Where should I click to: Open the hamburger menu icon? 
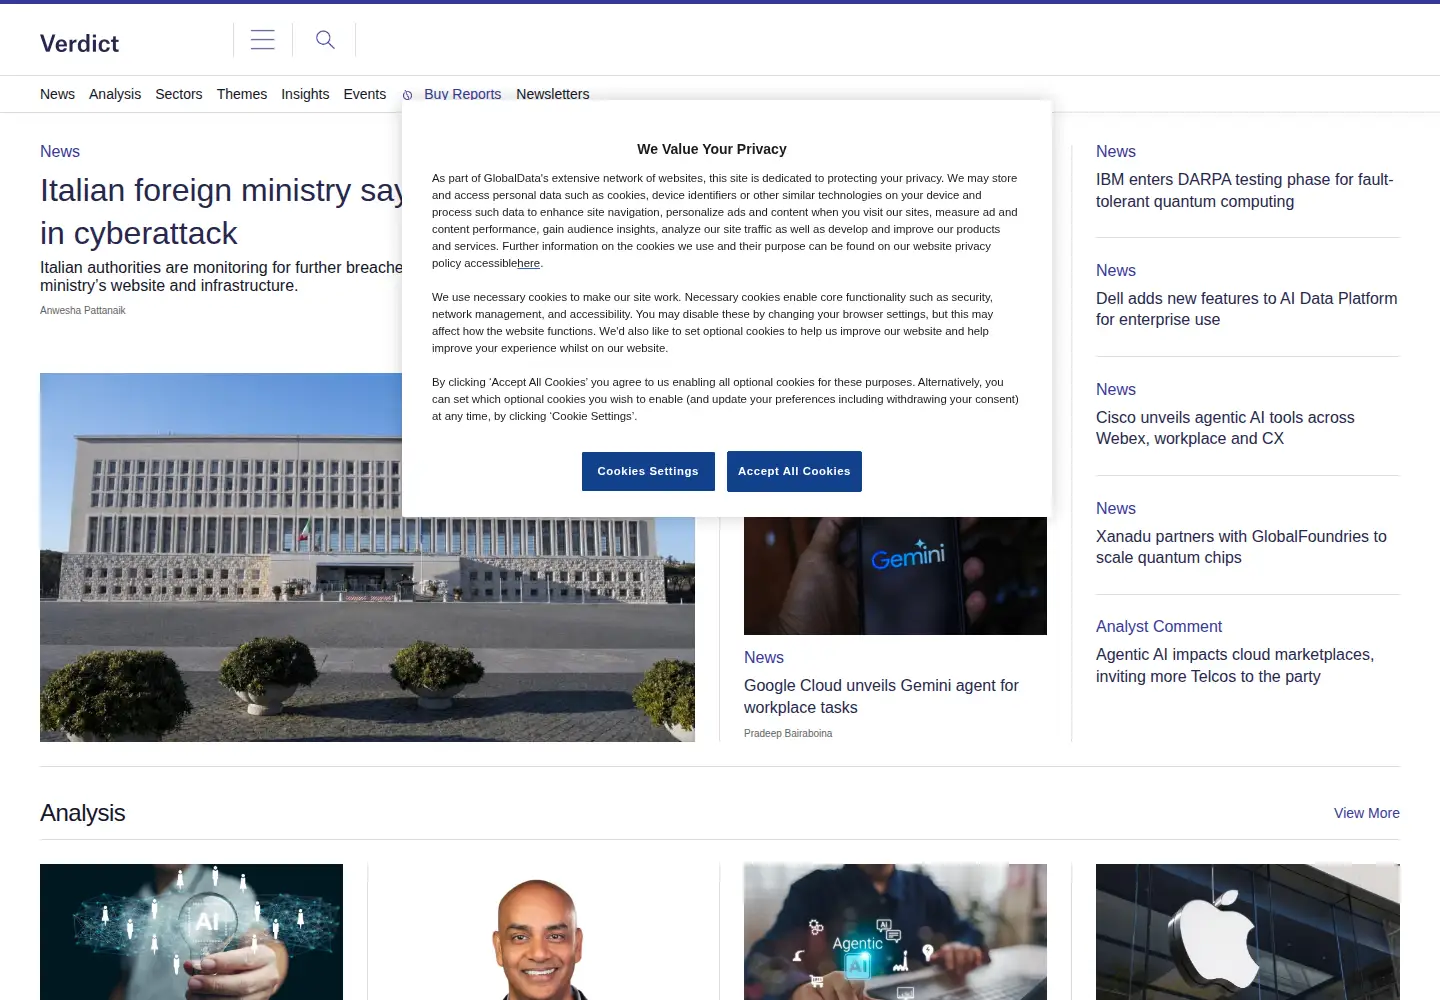263,40
